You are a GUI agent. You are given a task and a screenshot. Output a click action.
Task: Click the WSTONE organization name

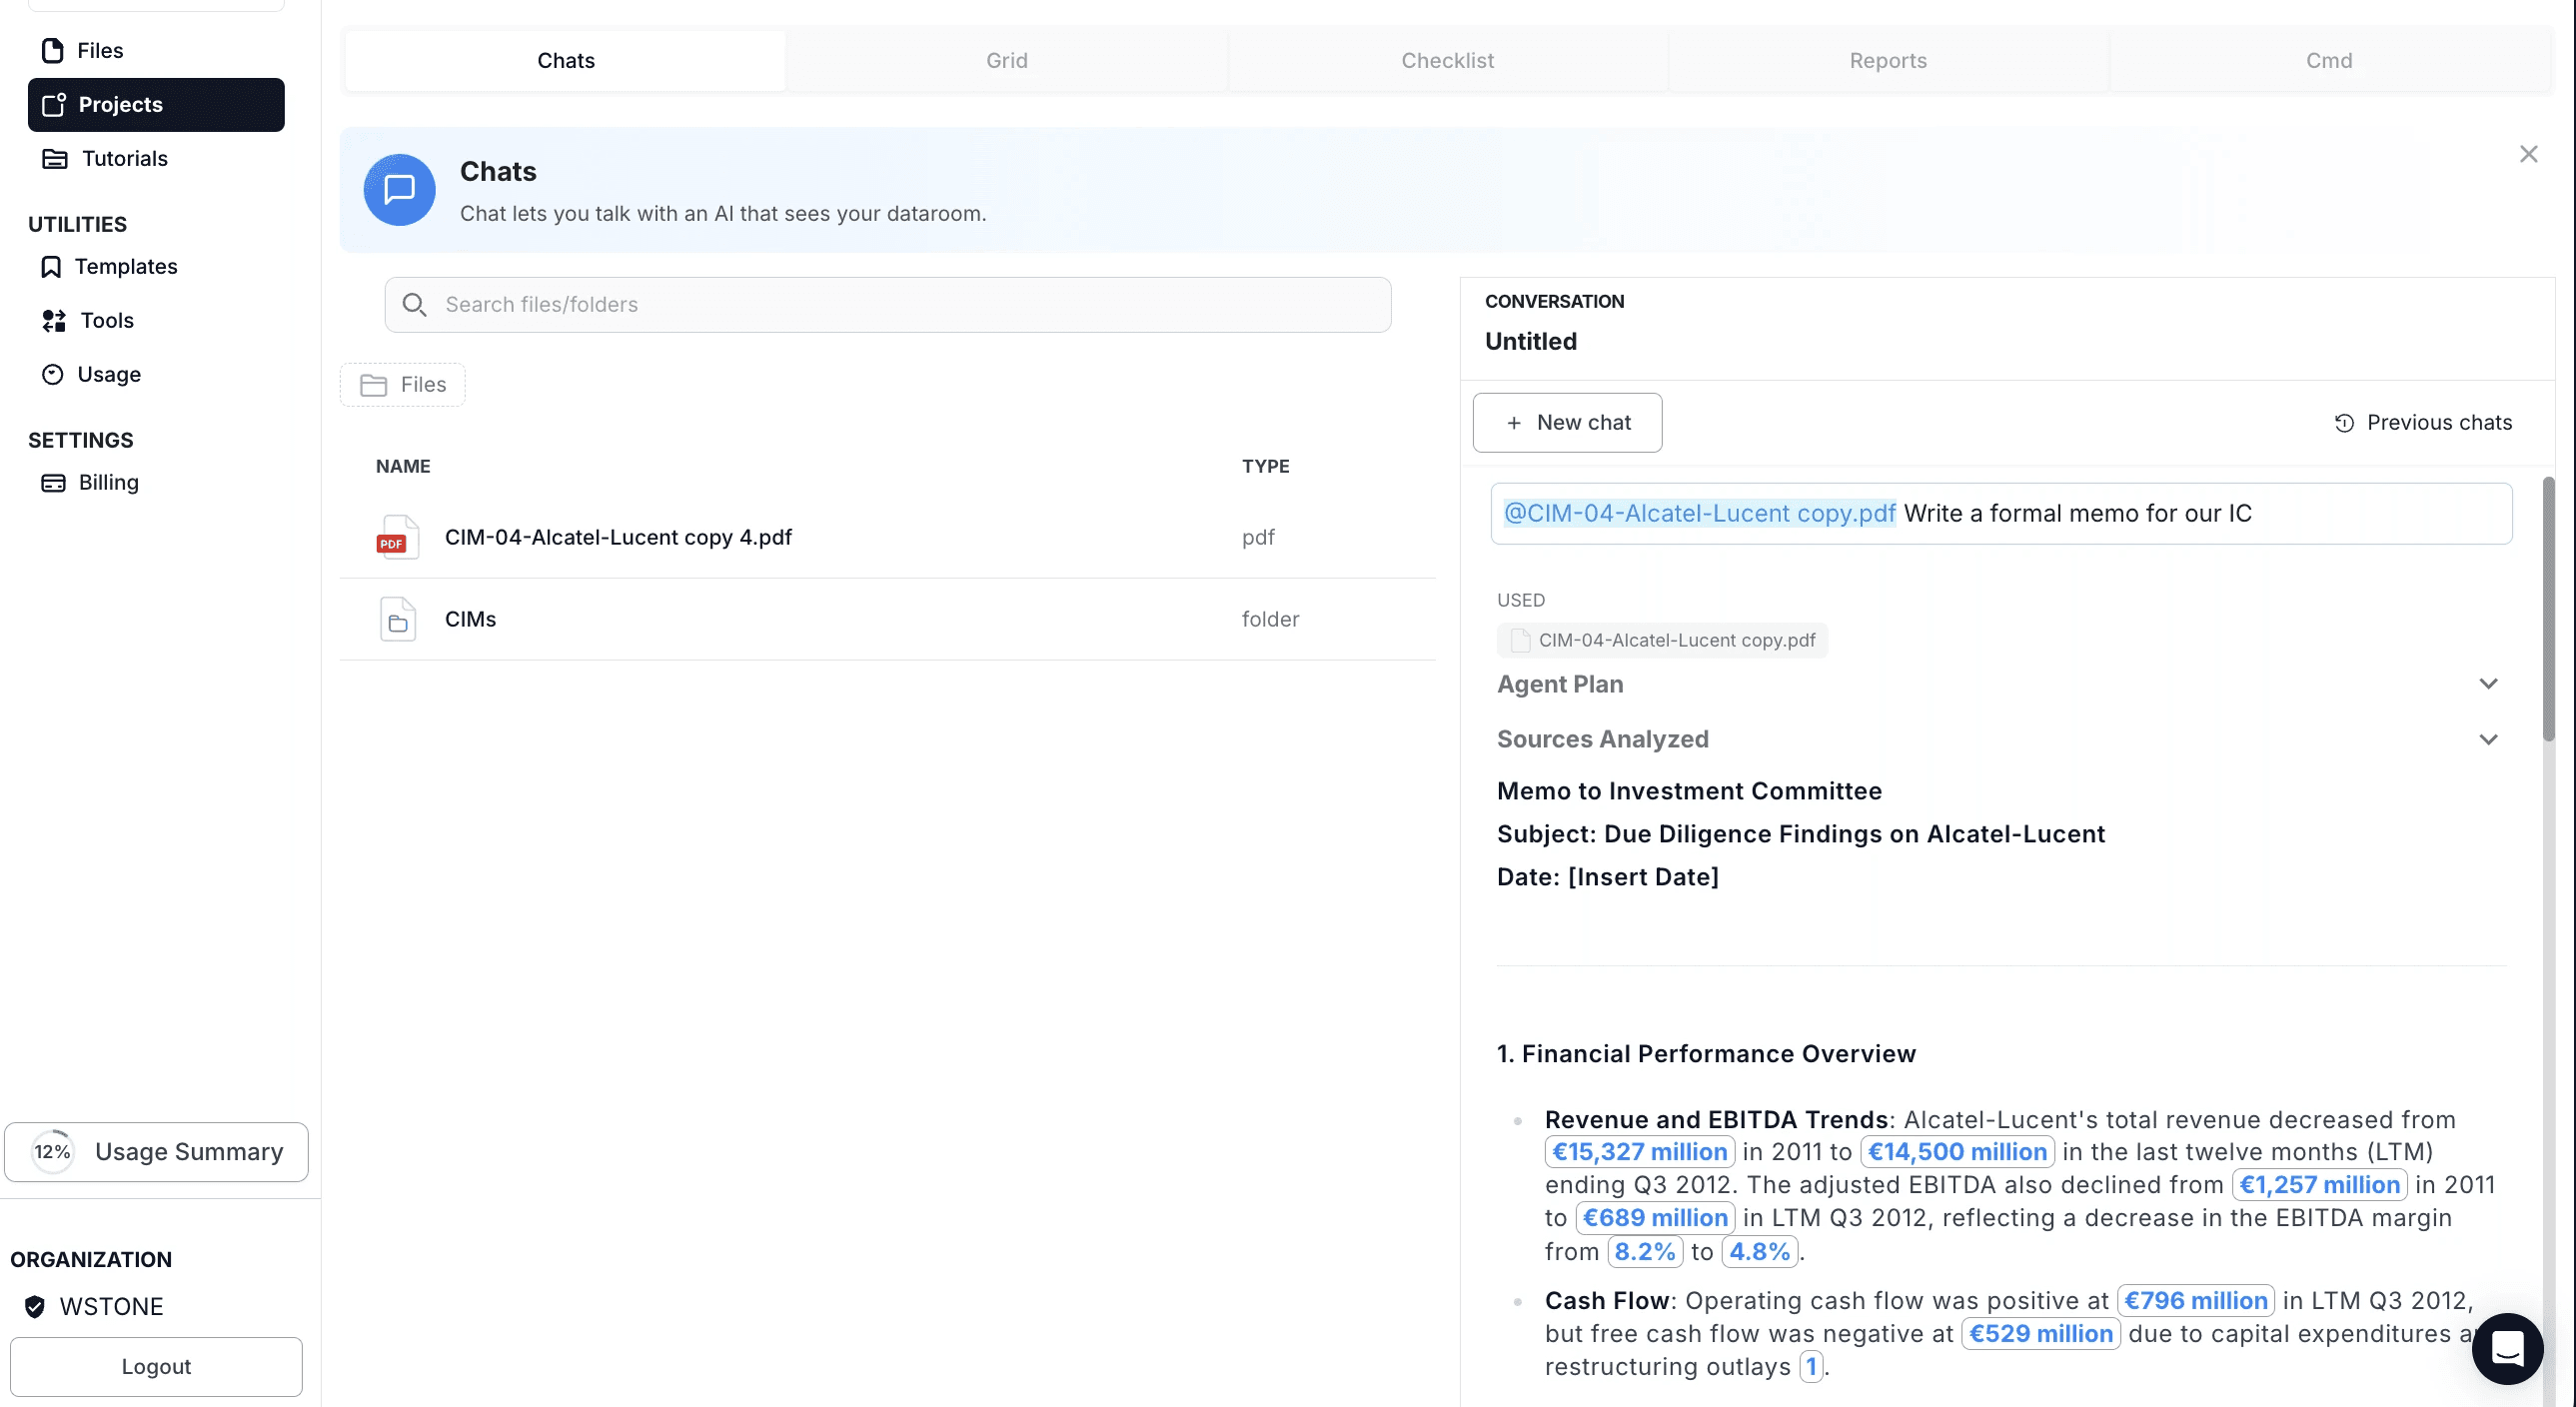[x=111, y=1307]
